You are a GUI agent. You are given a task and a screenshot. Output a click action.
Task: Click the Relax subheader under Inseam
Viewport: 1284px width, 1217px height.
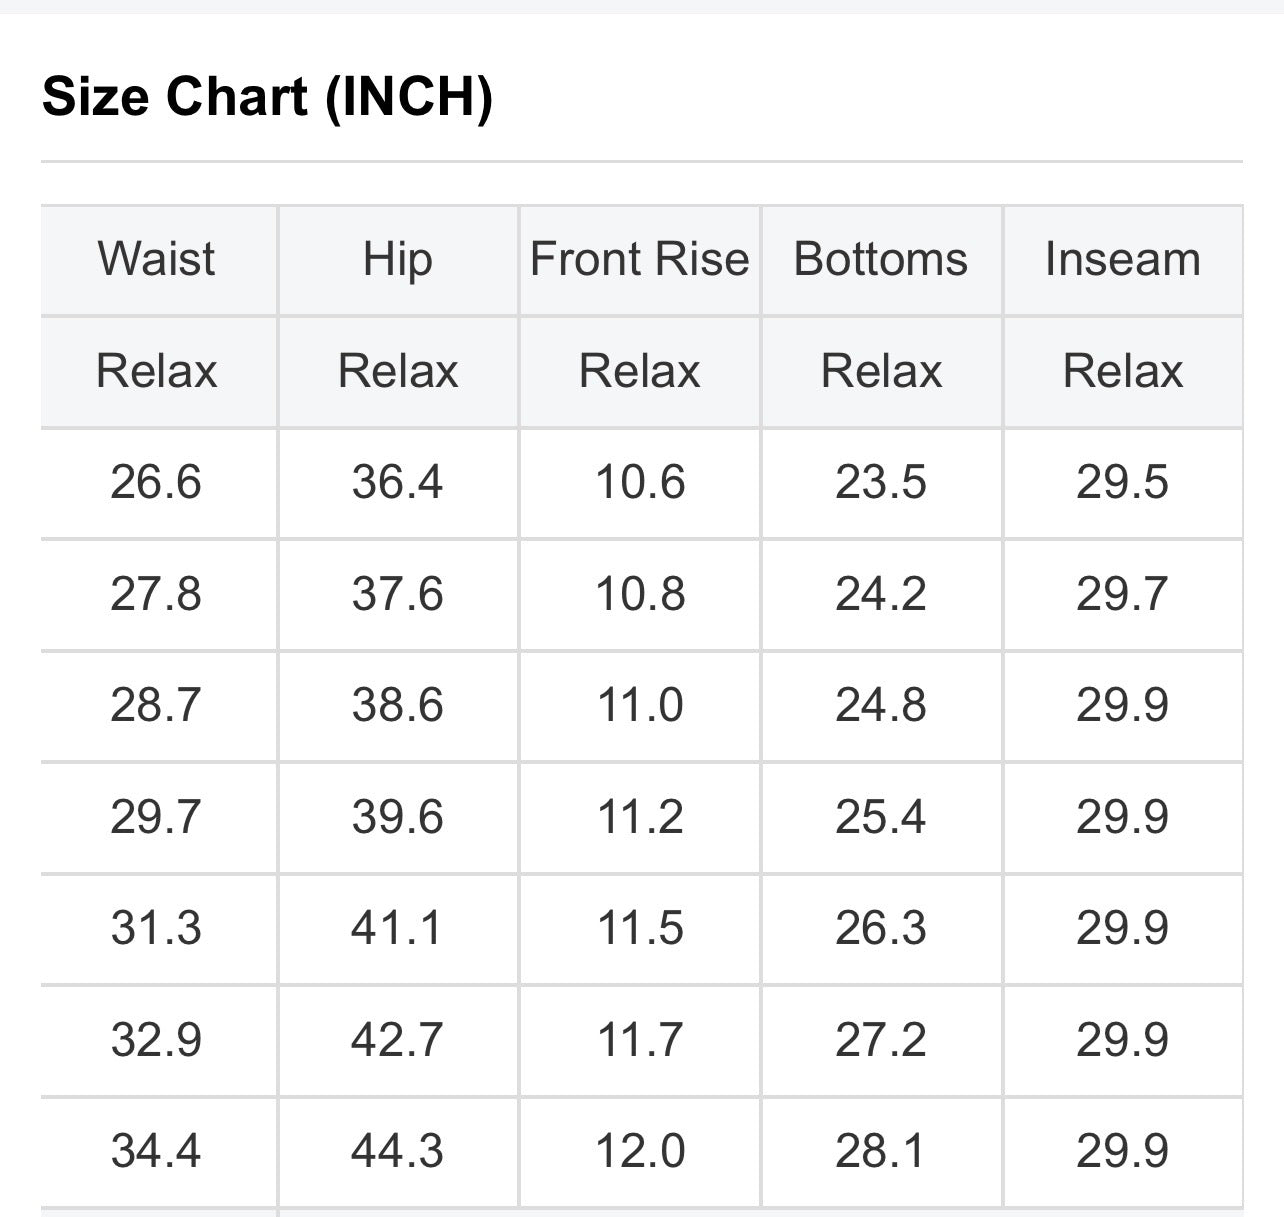point(1122,371)
